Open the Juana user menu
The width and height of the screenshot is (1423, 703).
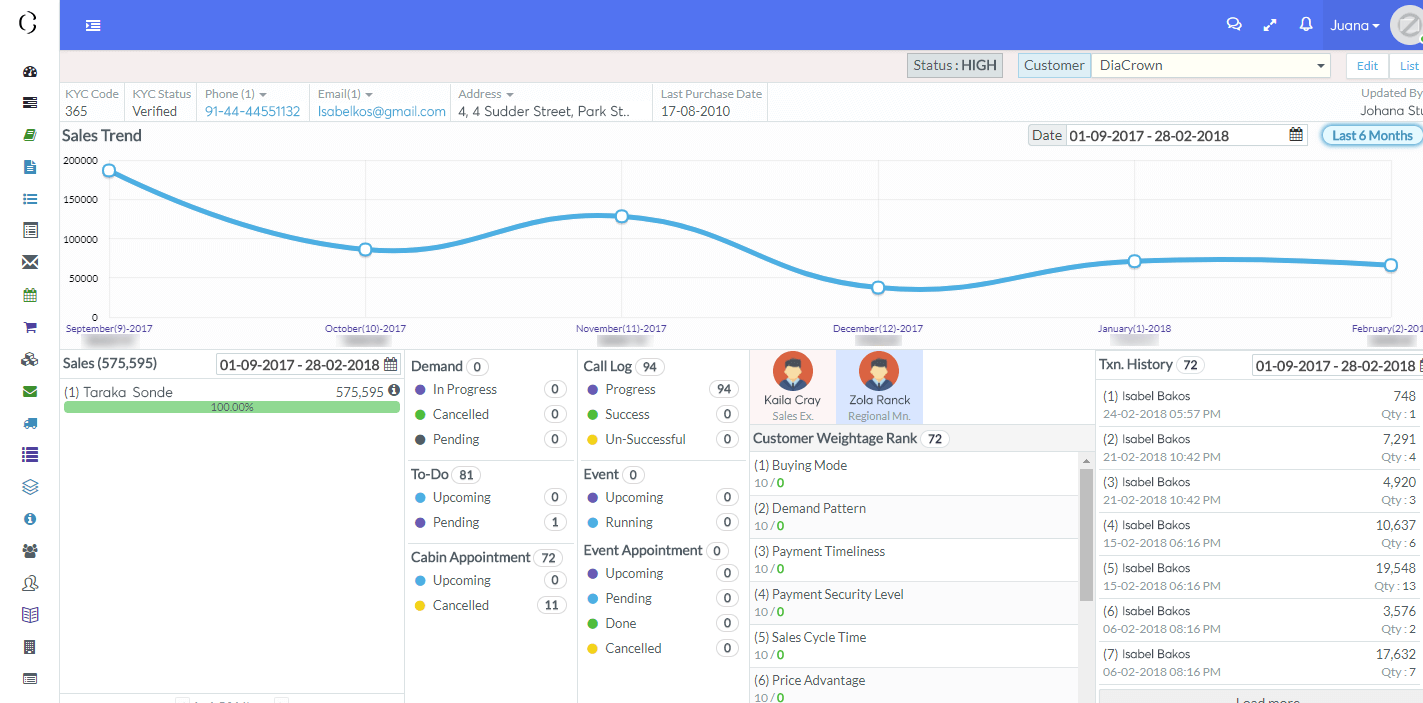pyautogui.click(x=1355, y=26)
